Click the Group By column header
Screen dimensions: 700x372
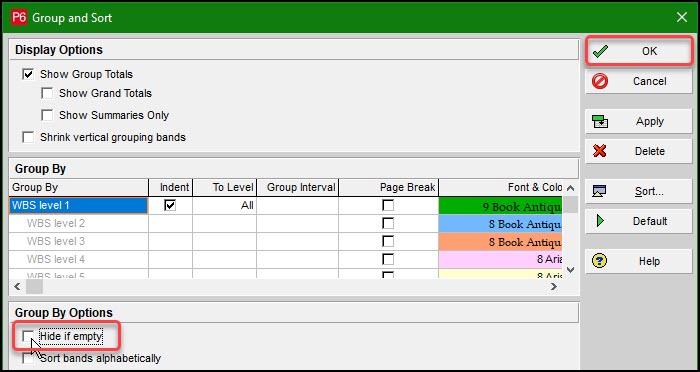point(79,187)
